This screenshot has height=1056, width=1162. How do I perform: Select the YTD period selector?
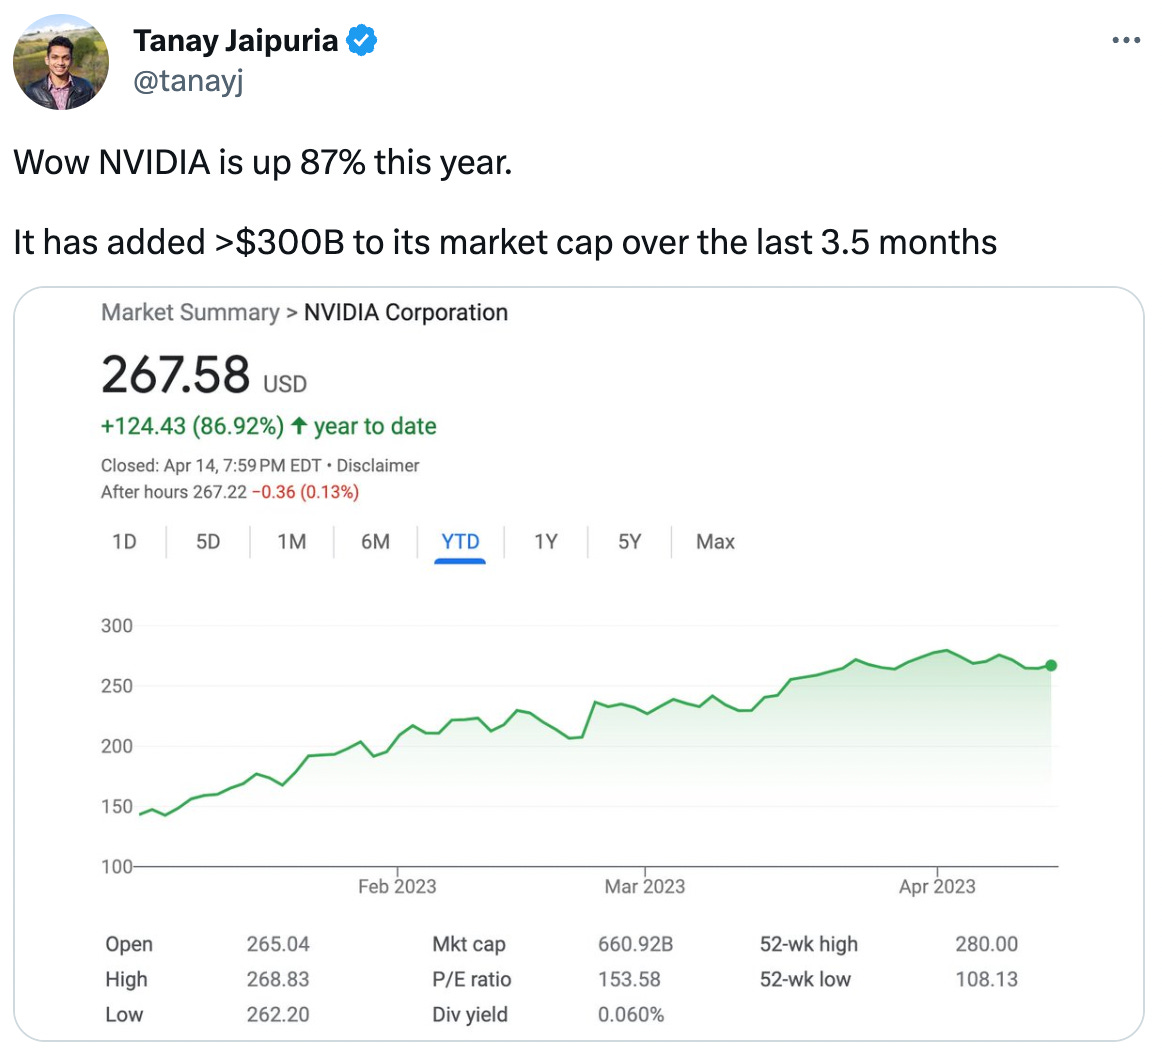pyautogui.click(x=459, y=541)
